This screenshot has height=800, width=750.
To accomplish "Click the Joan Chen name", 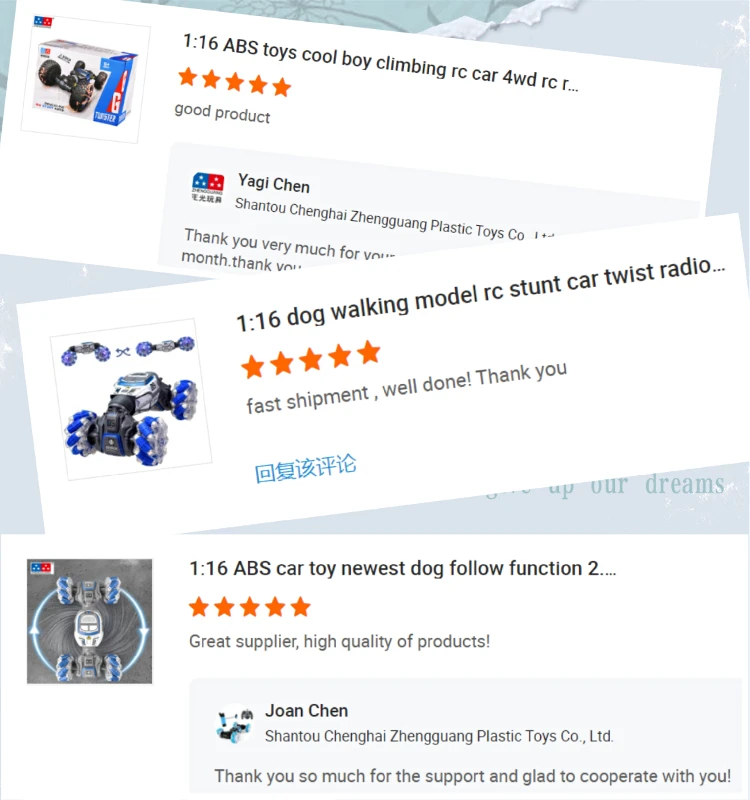I will (x=307, y=711).
